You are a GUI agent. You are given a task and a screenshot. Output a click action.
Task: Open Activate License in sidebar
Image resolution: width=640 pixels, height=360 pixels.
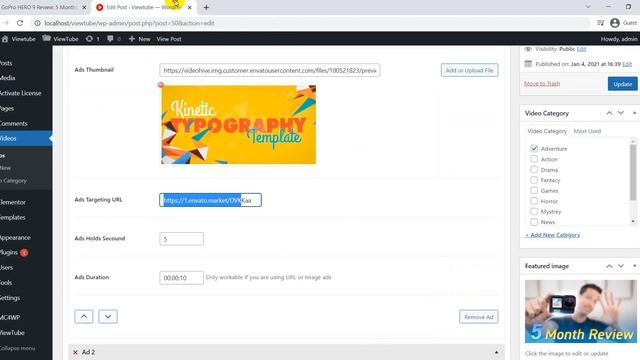pos(20,93)
